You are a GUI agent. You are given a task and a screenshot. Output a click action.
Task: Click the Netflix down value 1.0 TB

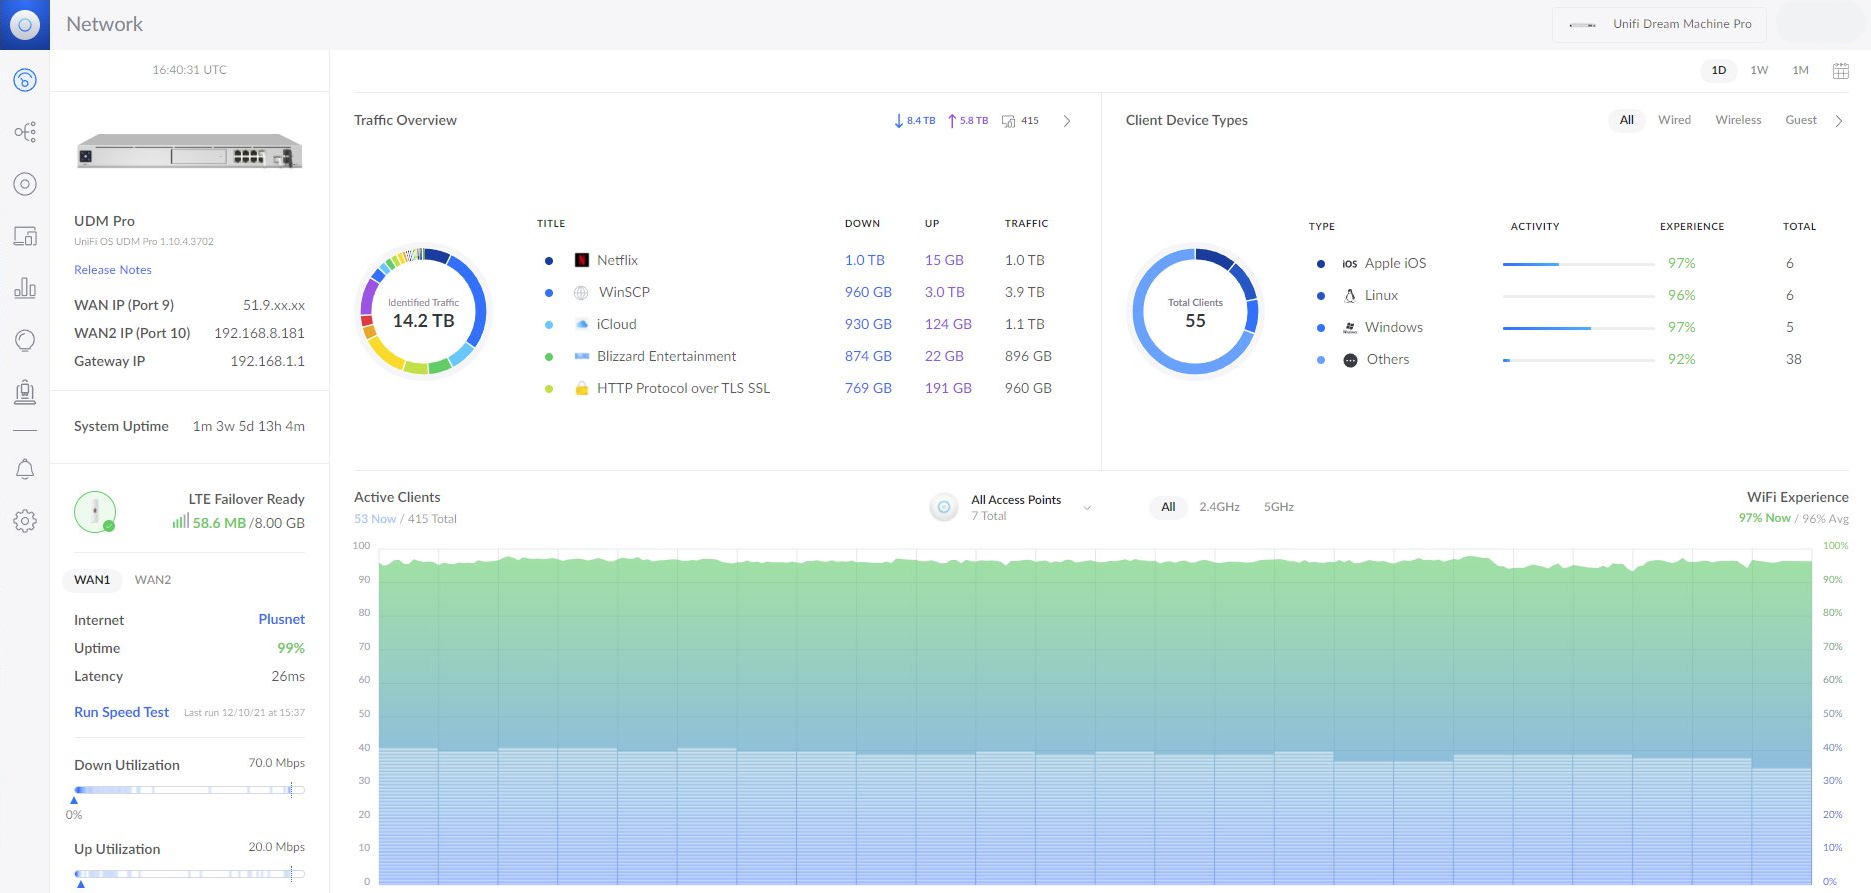(x=864, y=260)
